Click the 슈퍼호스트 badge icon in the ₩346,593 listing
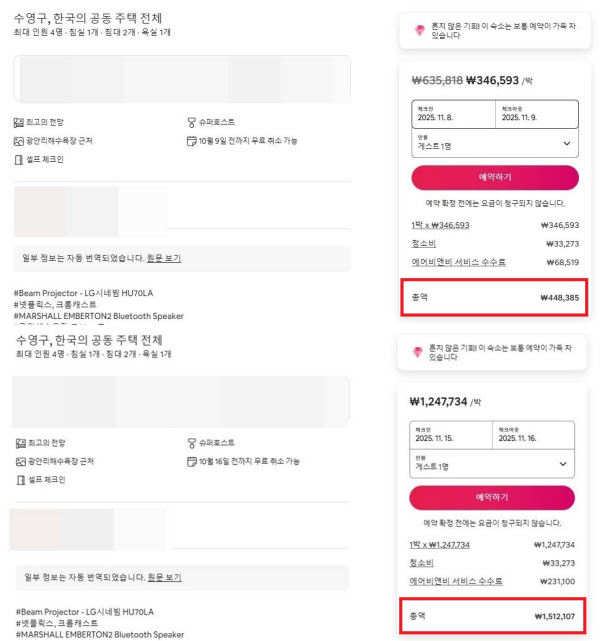Image resolution: width=600 pixels, height=641 pixels. point(191,122)
